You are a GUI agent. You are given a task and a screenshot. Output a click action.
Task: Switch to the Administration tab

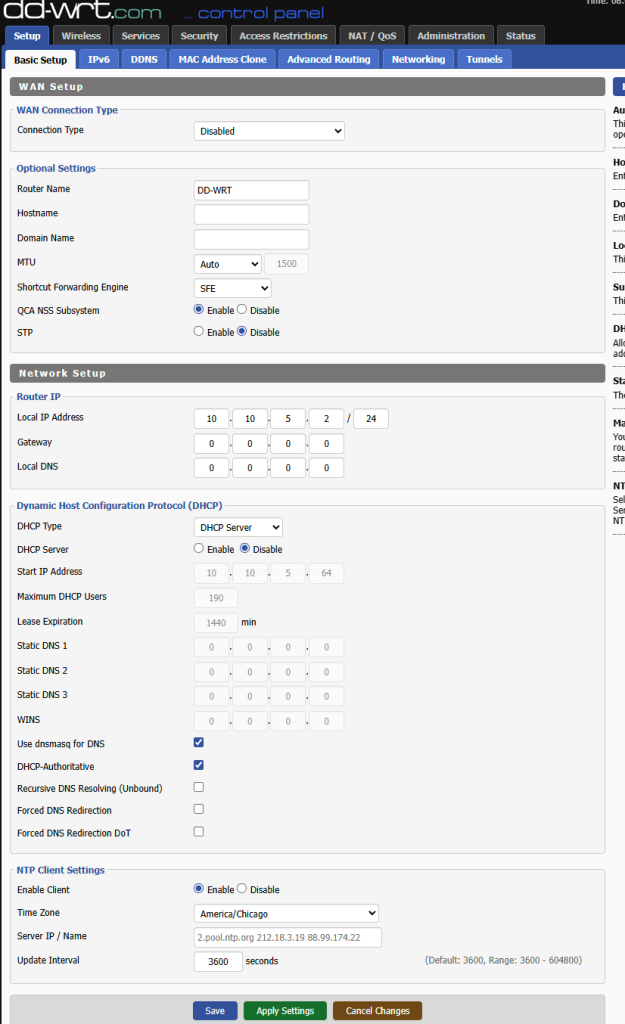pos(451,36)
